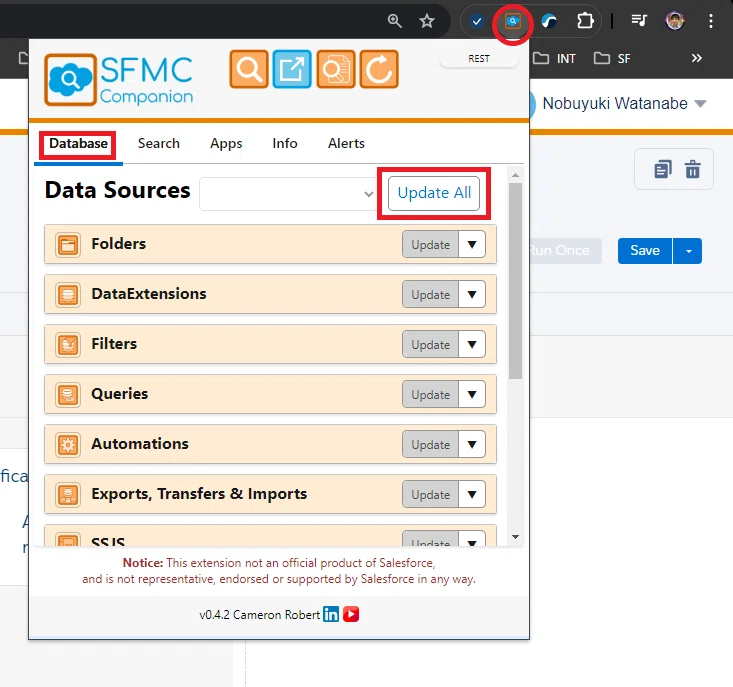Screen dimensions: 733x687
Task: Expand Filters update options arrow
Action: (472, 344)
